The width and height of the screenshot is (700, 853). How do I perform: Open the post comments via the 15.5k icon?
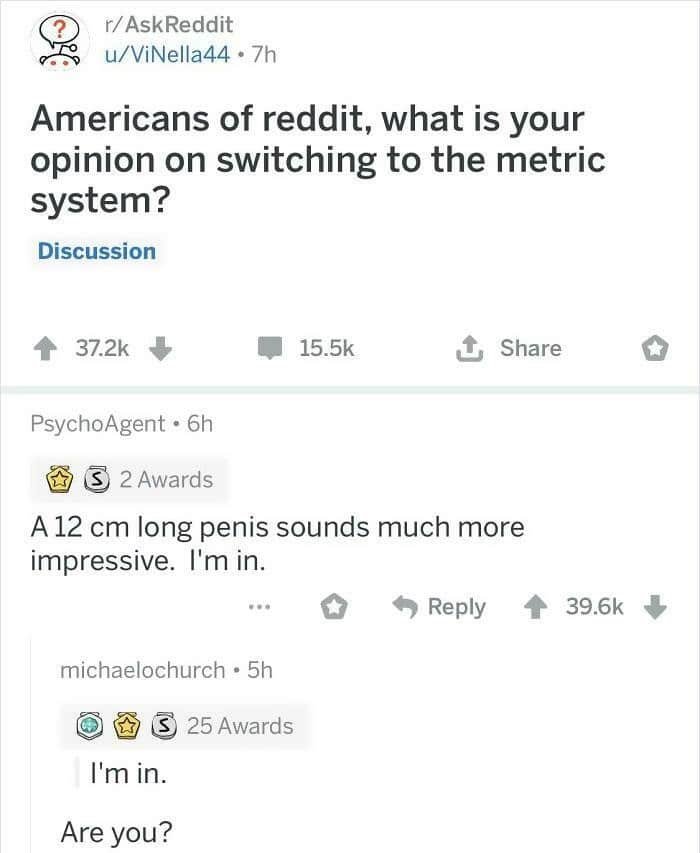tap(270, 348)
